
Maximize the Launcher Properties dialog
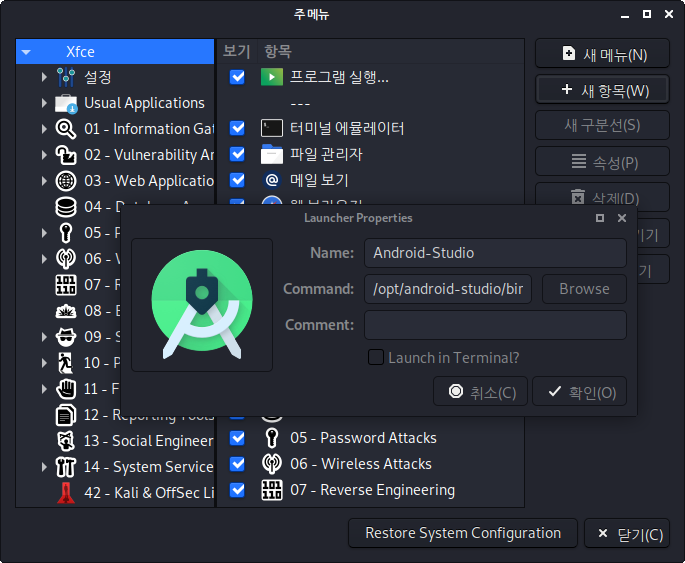coord(600,218)
